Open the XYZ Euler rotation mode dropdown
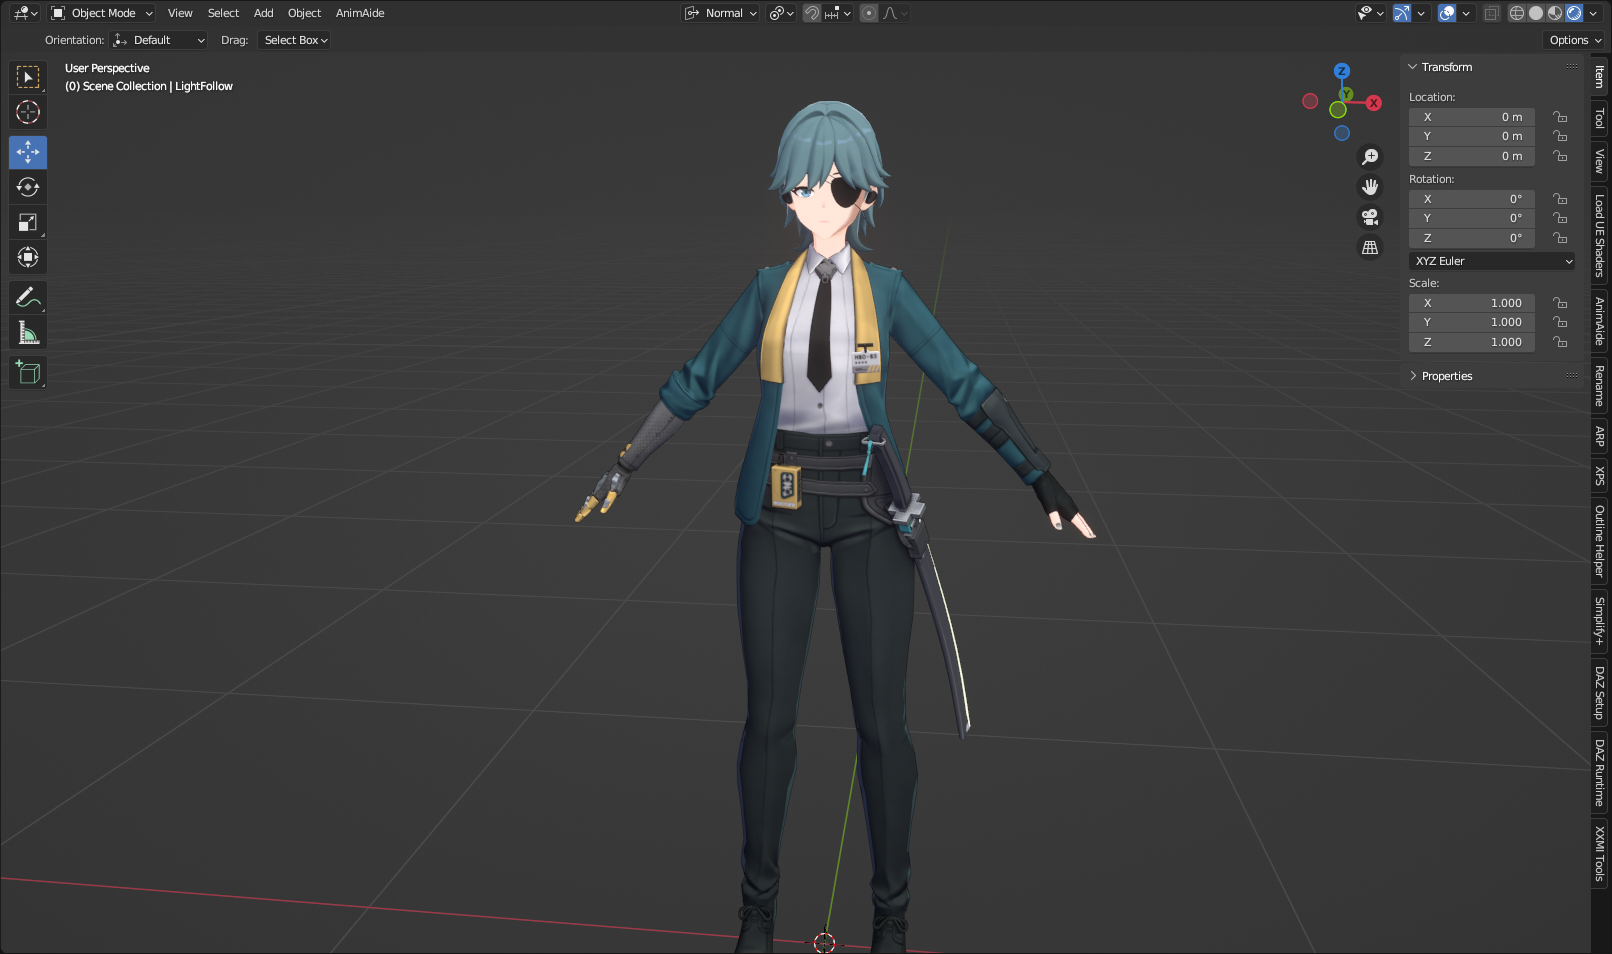Image resolution: width=1612 pixels, height=954 pixels. 1492,261
